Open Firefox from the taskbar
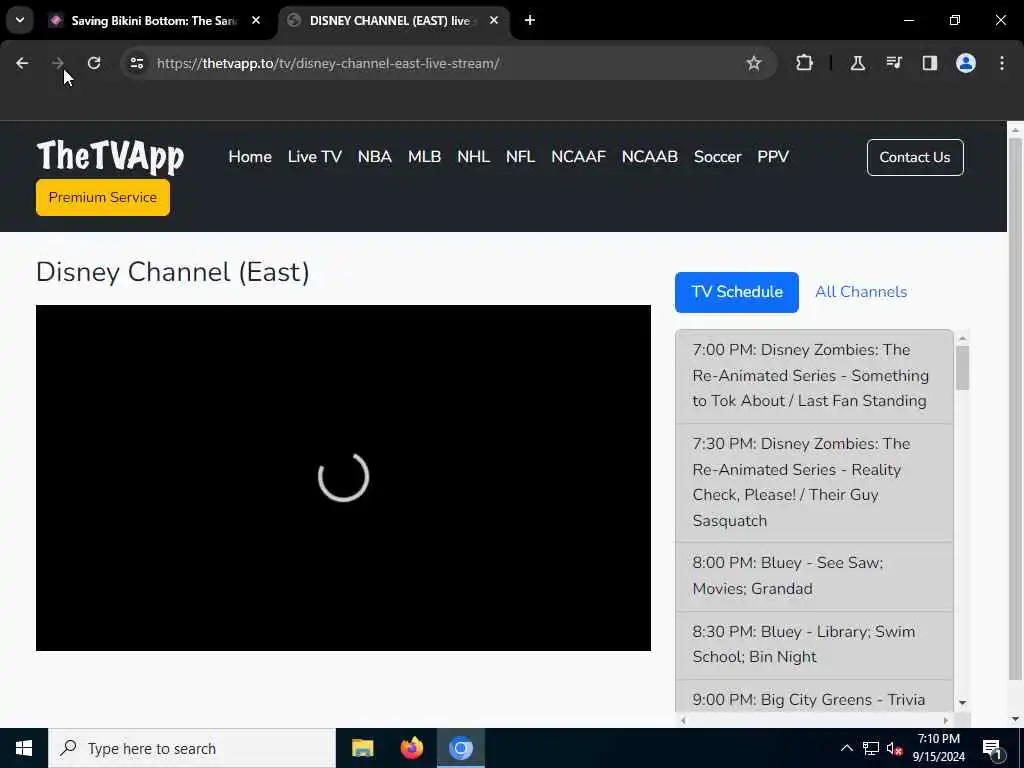The height and width of the screenshot is (768, 1024). pyautogui.click(x=411, y=748)
